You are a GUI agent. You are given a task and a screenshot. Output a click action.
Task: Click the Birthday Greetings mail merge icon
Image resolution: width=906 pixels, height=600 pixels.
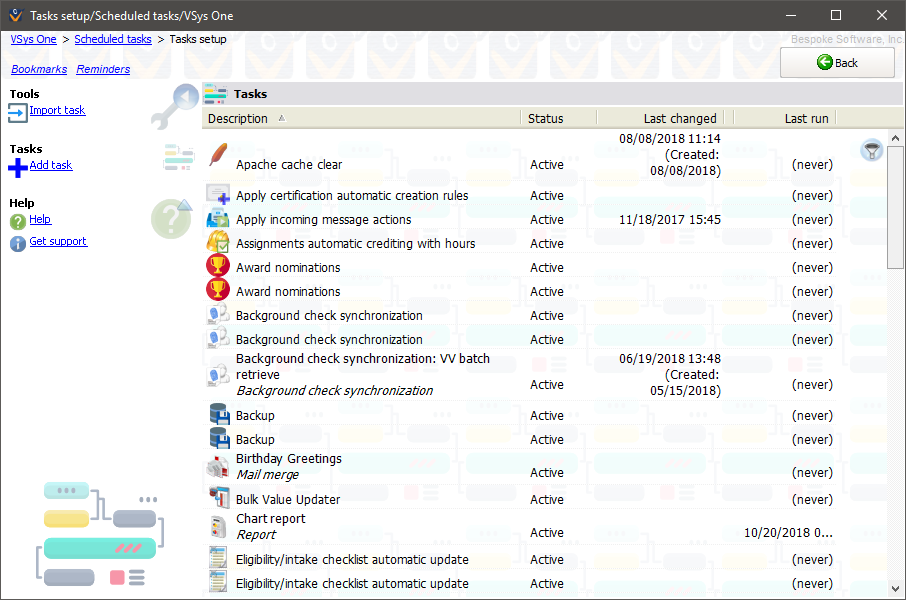coord(218,467)
